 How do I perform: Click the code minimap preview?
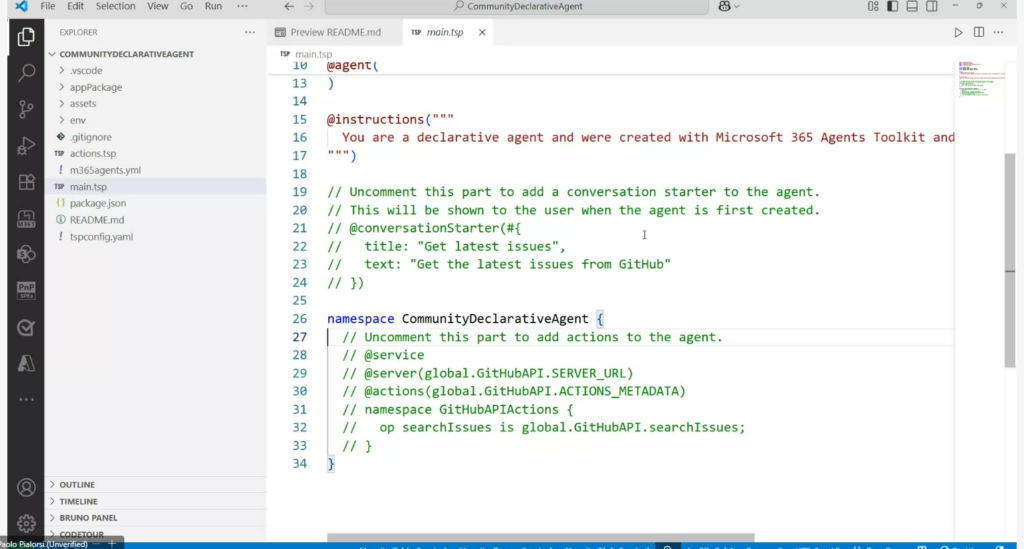coord(981,79)
